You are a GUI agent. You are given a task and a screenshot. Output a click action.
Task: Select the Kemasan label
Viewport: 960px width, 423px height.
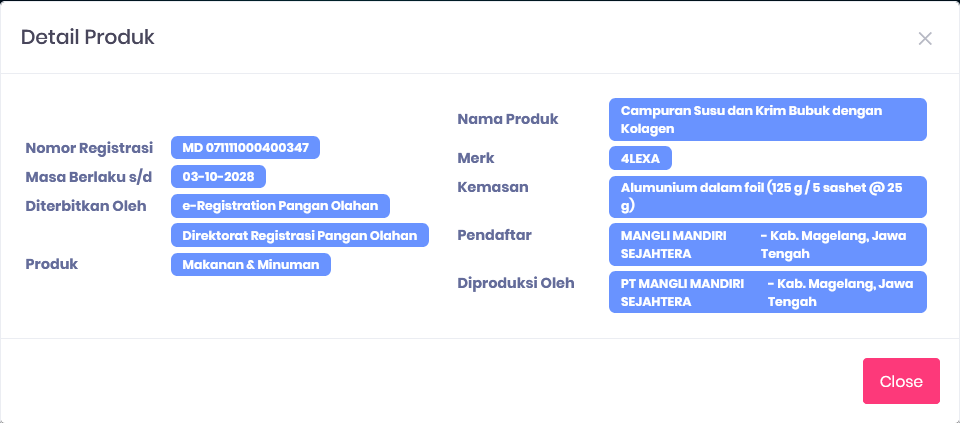(x=493, y=187)
